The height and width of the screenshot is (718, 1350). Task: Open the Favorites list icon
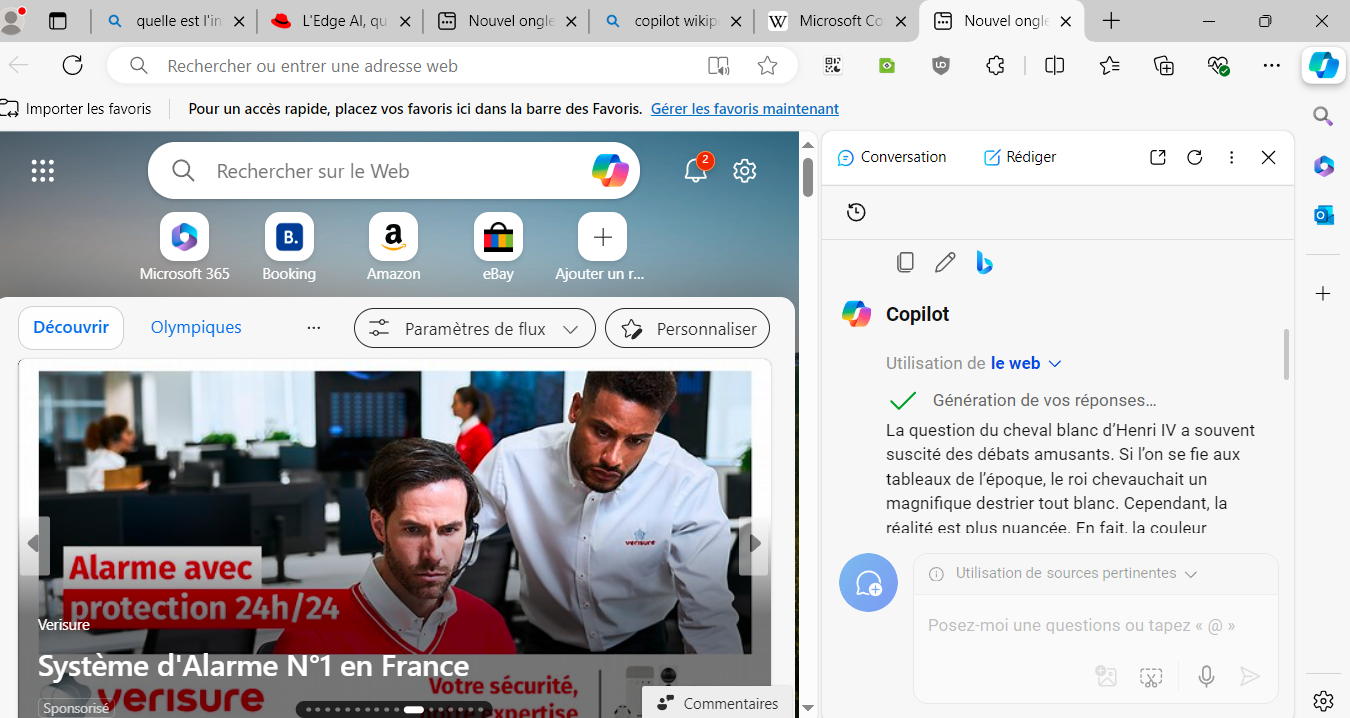pos(1109,66)
